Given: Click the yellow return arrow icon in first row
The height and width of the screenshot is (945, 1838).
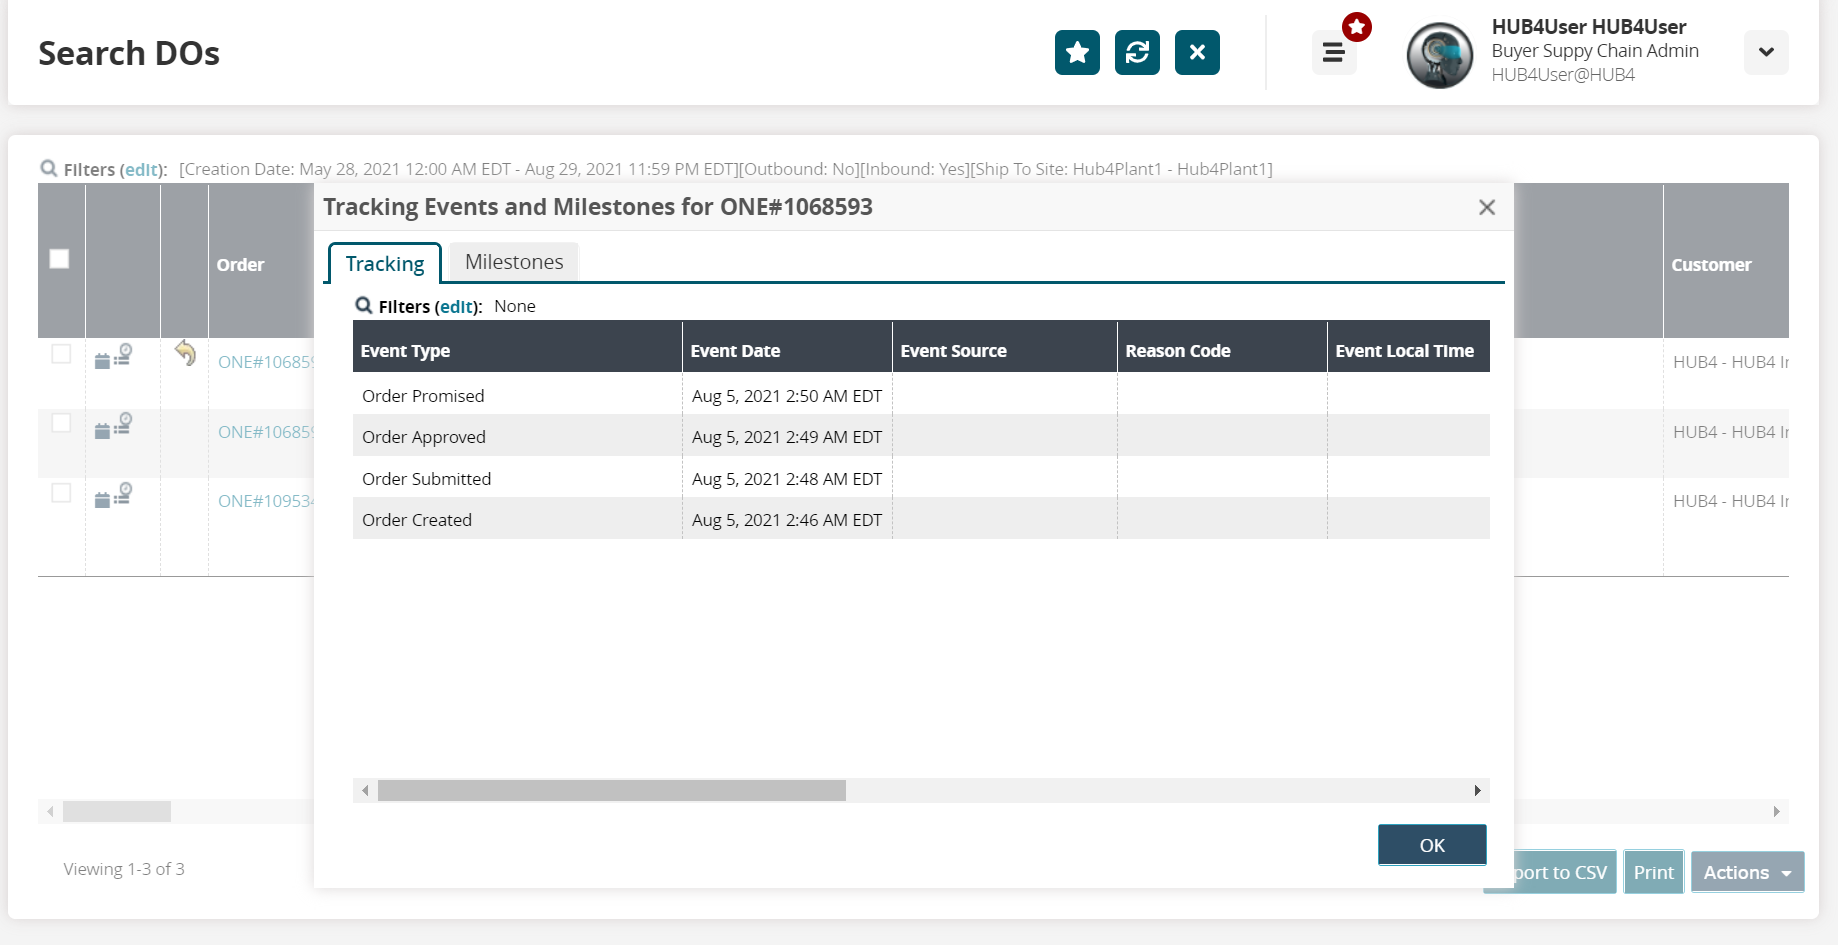Looking at the screenshot, I should click(185, 353).
